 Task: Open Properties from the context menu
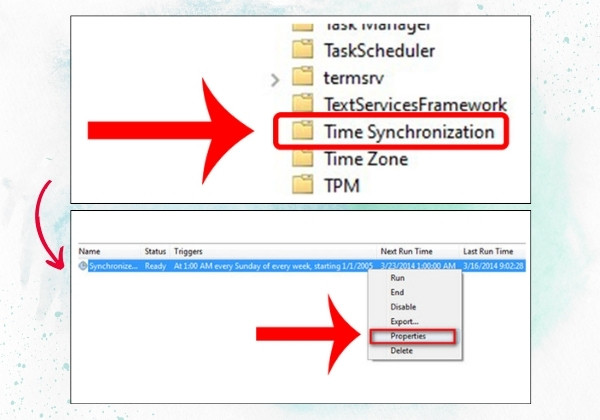point(408,336)
